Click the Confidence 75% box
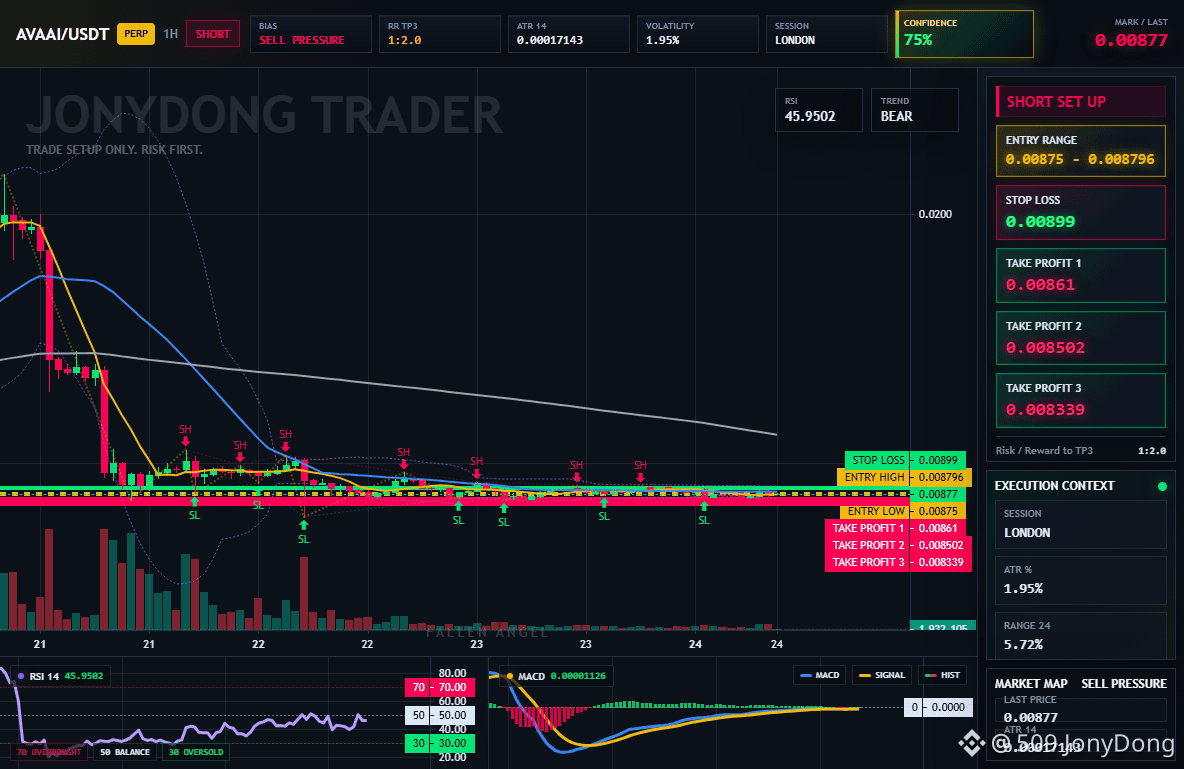Image resolution: width=1184 pixels, height=769 pixels. [x=964, y=34]
